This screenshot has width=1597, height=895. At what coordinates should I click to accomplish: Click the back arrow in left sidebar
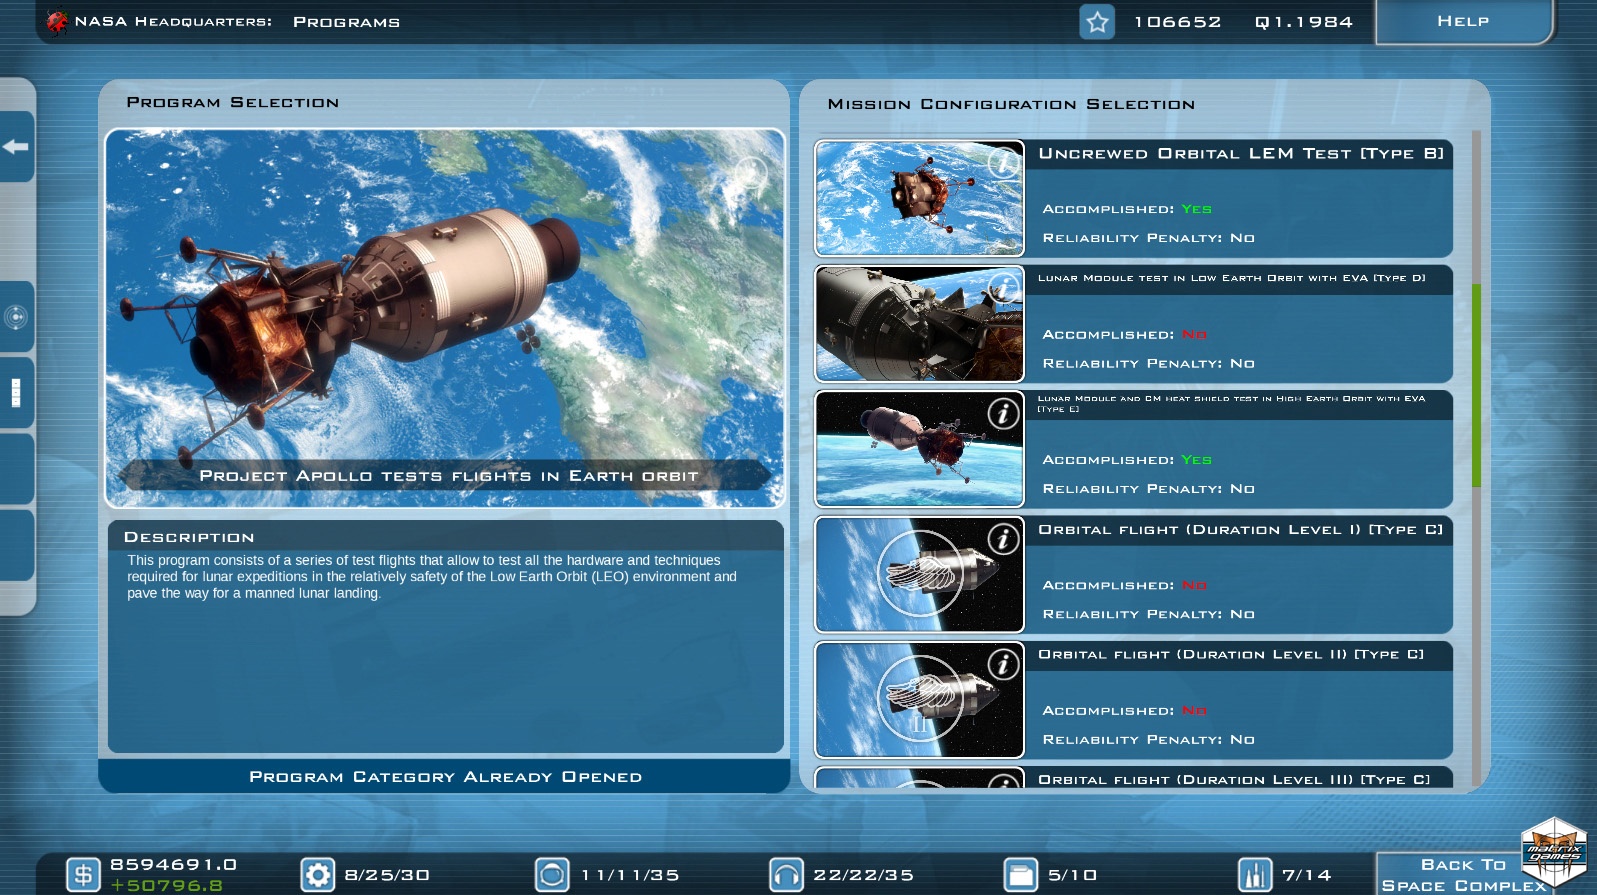pyautogui.click(x=15, y=147)
